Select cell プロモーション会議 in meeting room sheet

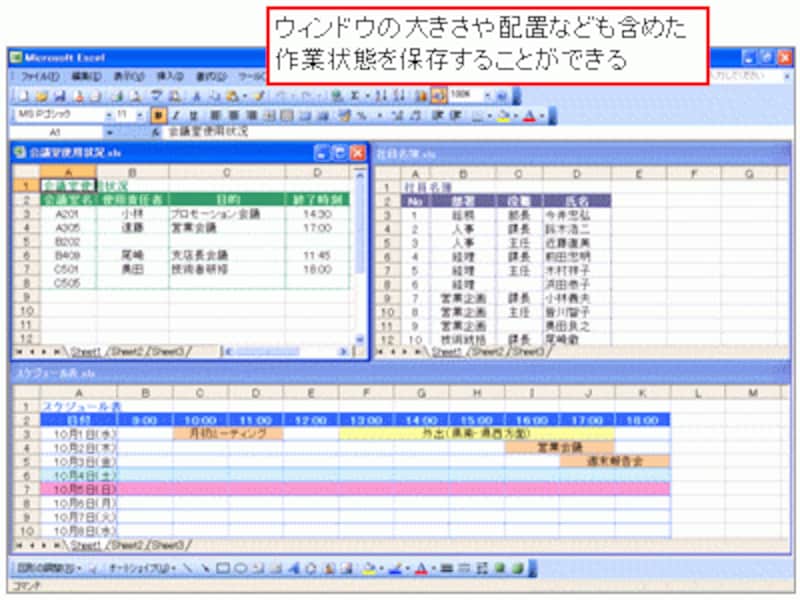click(x=226, y=214)
